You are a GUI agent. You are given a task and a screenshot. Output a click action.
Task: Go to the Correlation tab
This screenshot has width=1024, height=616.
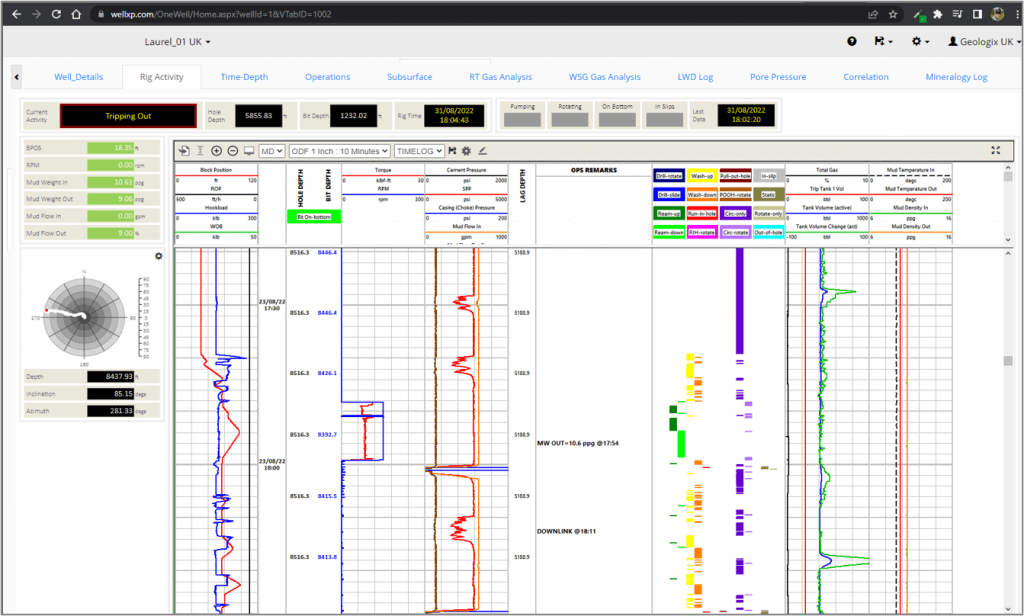865,77
